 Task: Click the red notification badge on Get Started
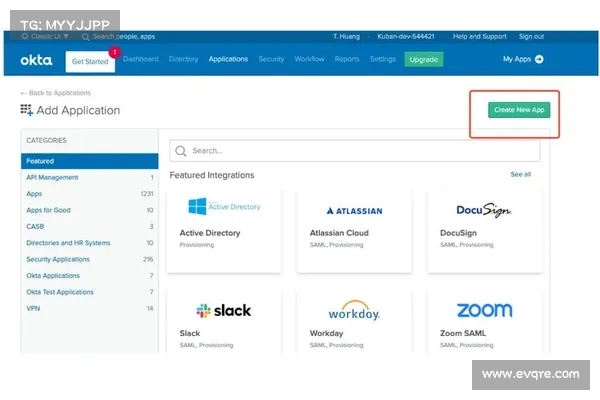click(x=114, y=52)
